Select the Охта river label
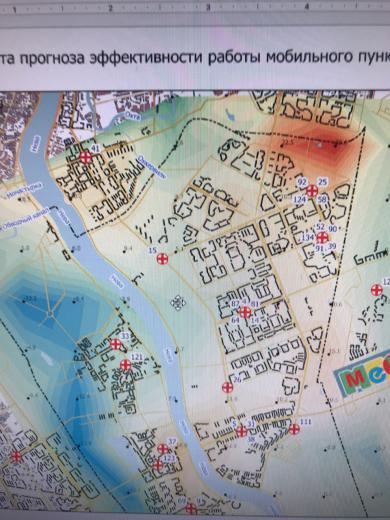 point(129,117)
